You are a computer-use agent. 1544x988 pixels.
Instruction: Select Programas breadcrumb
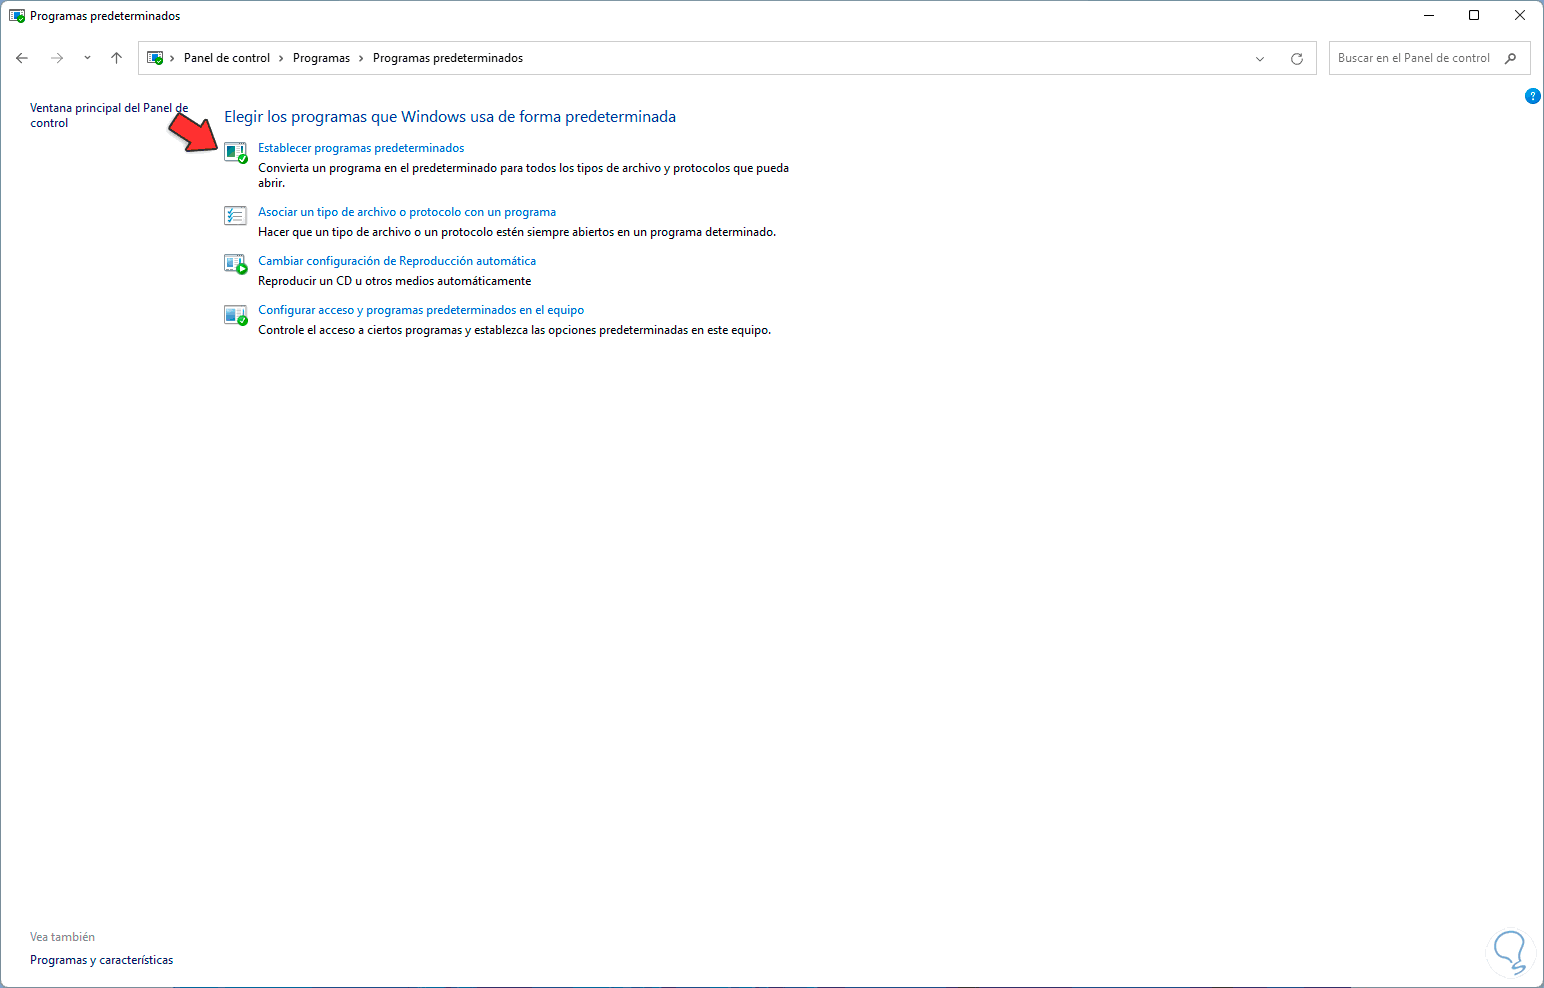(321, 58)
